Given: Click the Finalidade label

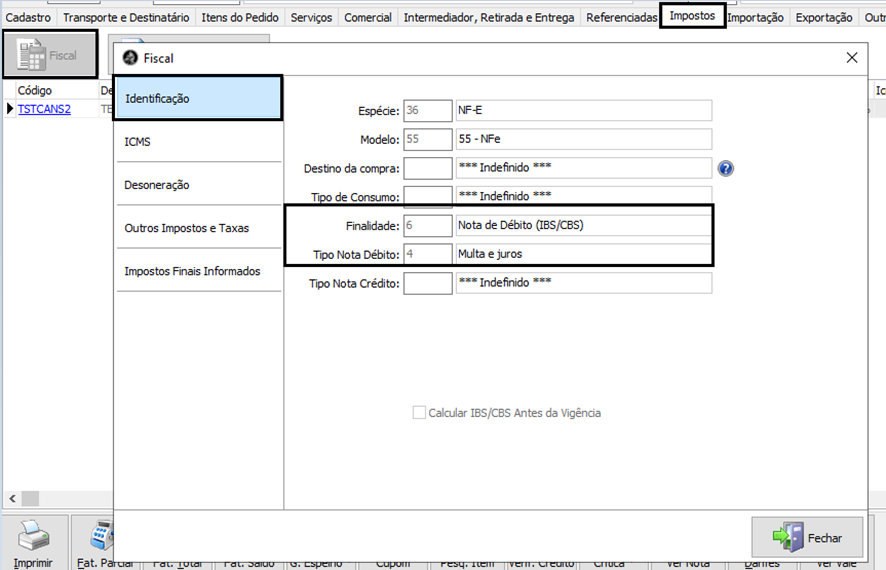Looking at the screenshot, I should [372, 226].
